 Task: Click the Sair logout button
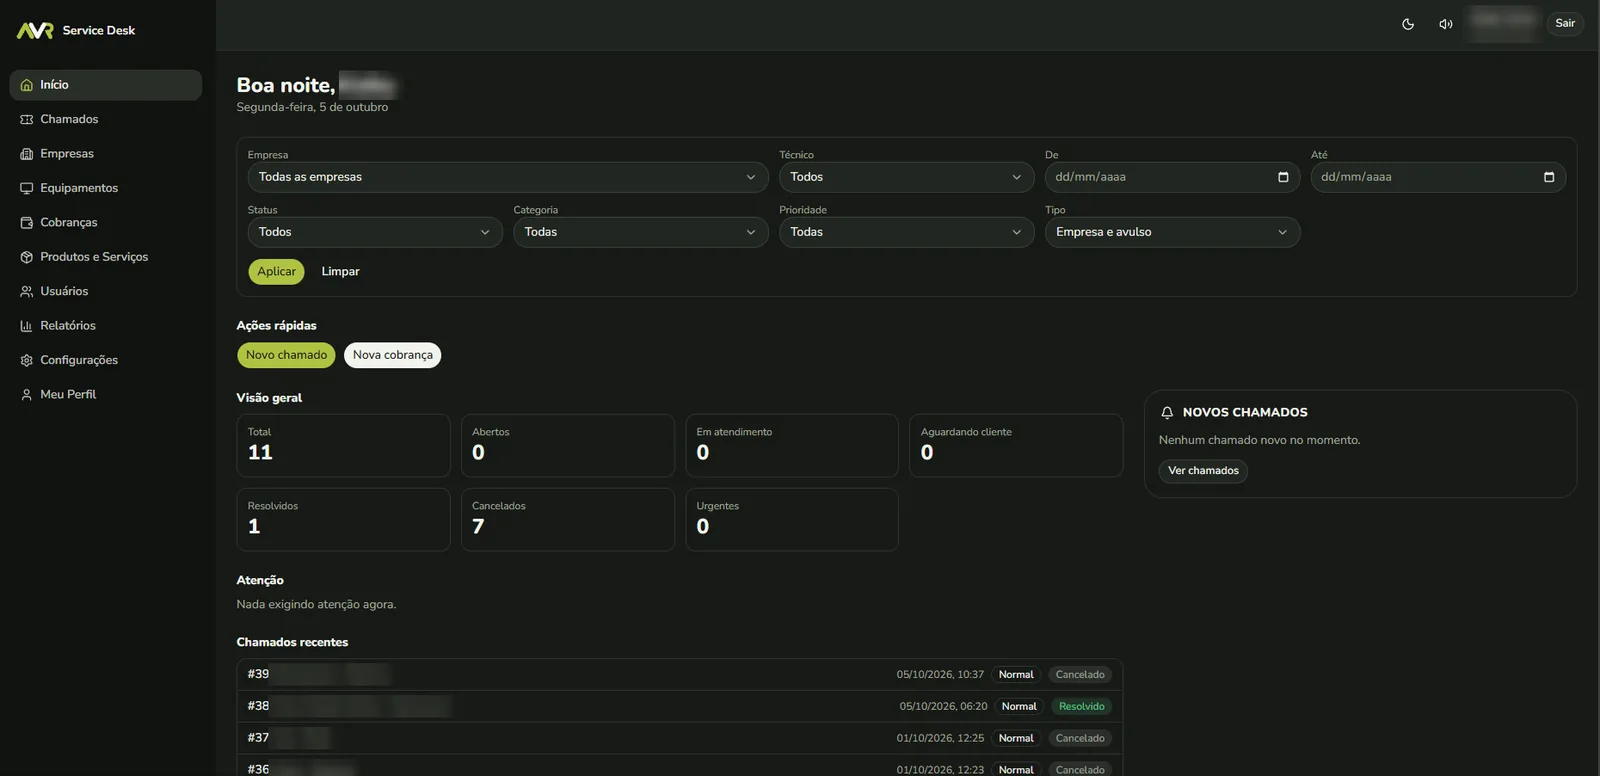coord(1565,23)
